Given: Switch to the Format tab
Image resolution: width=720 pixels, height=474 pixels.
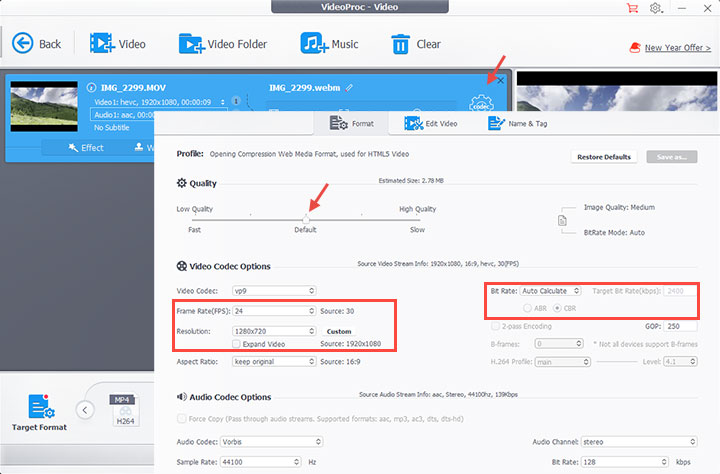Looking at the screenshot, I should [351, 123].
